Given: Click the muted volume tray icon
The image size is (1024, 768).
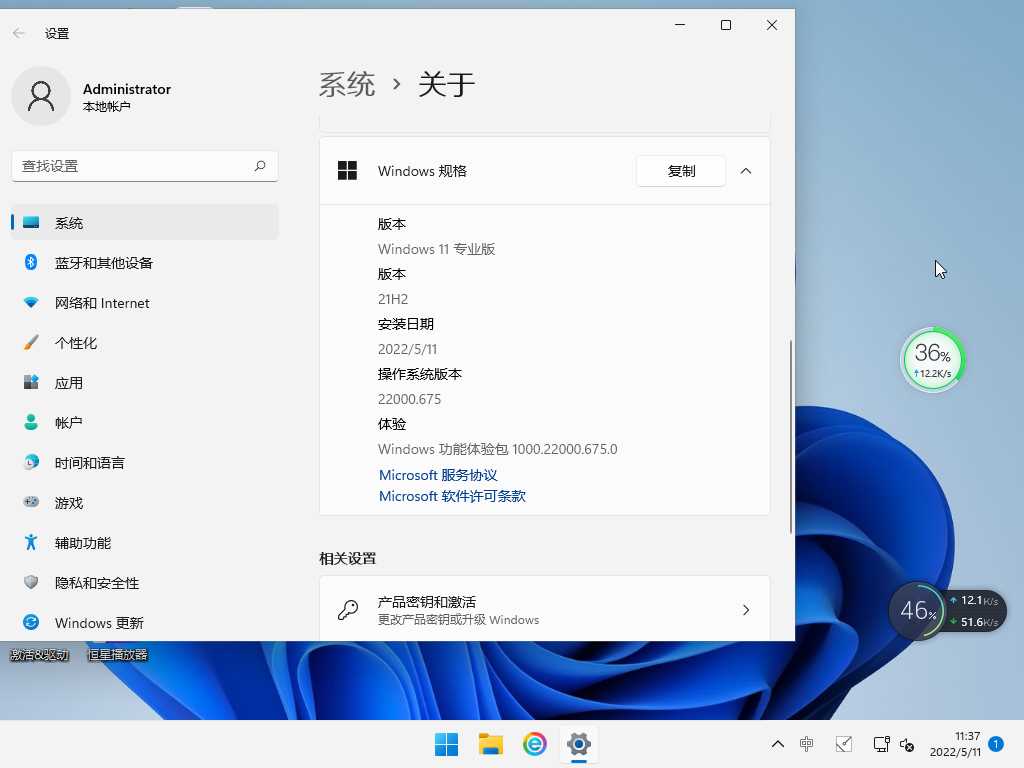Looking at the screenshot, I should click(x=907, y=744).
